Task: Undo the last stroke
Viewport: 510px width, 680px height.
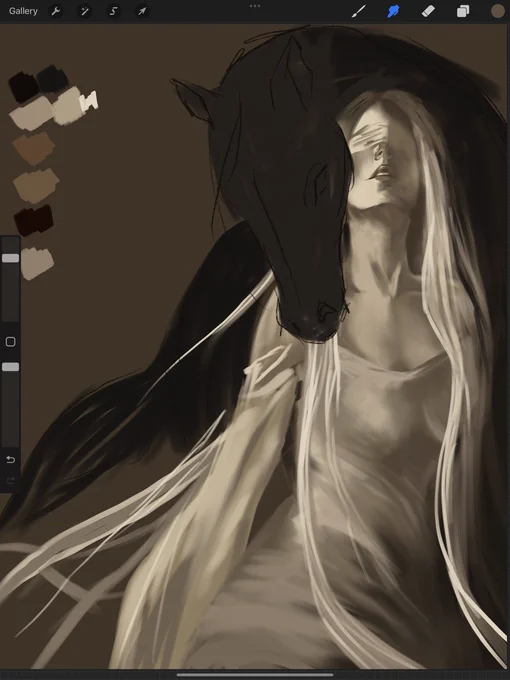Action: point(10,460)
